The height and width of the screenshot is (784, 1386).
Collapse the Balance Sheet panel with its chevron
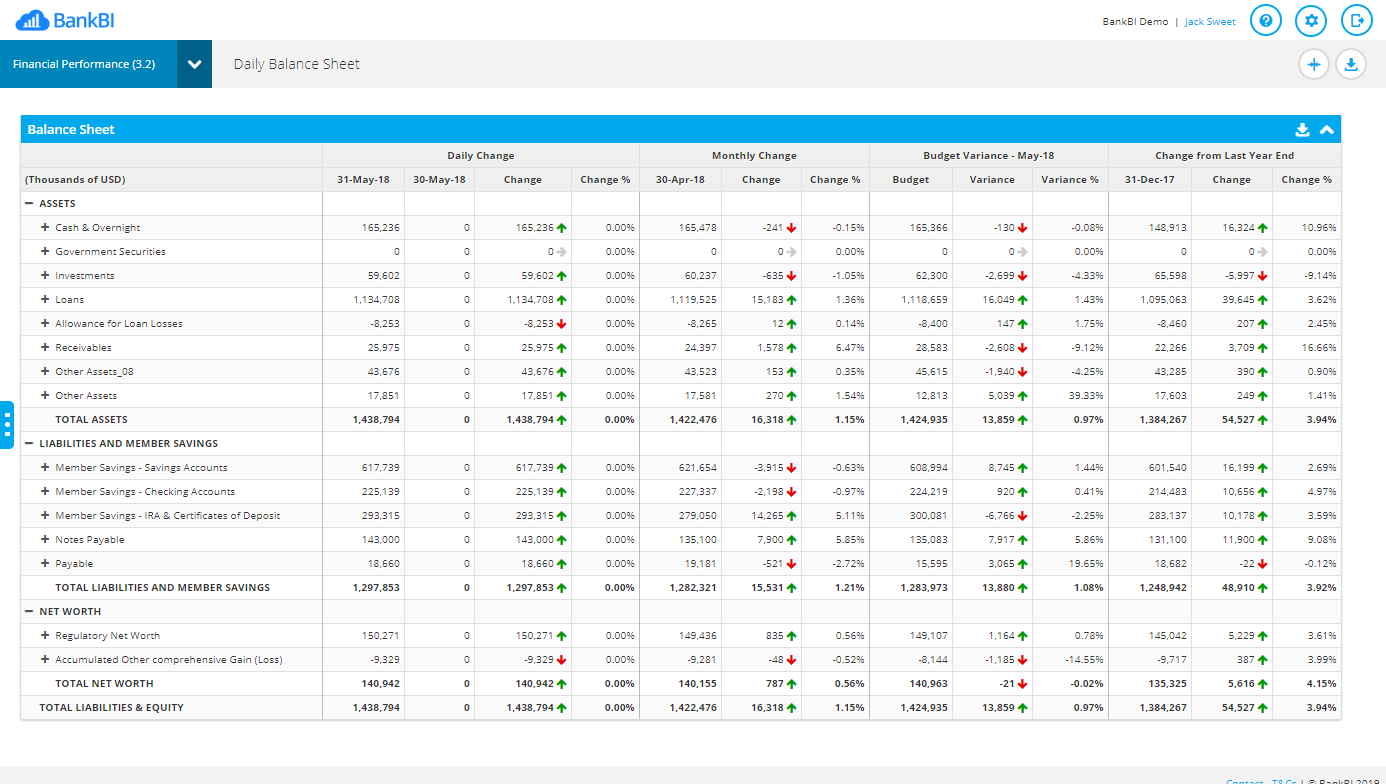pyautogui.click(x=1327, y=129)
